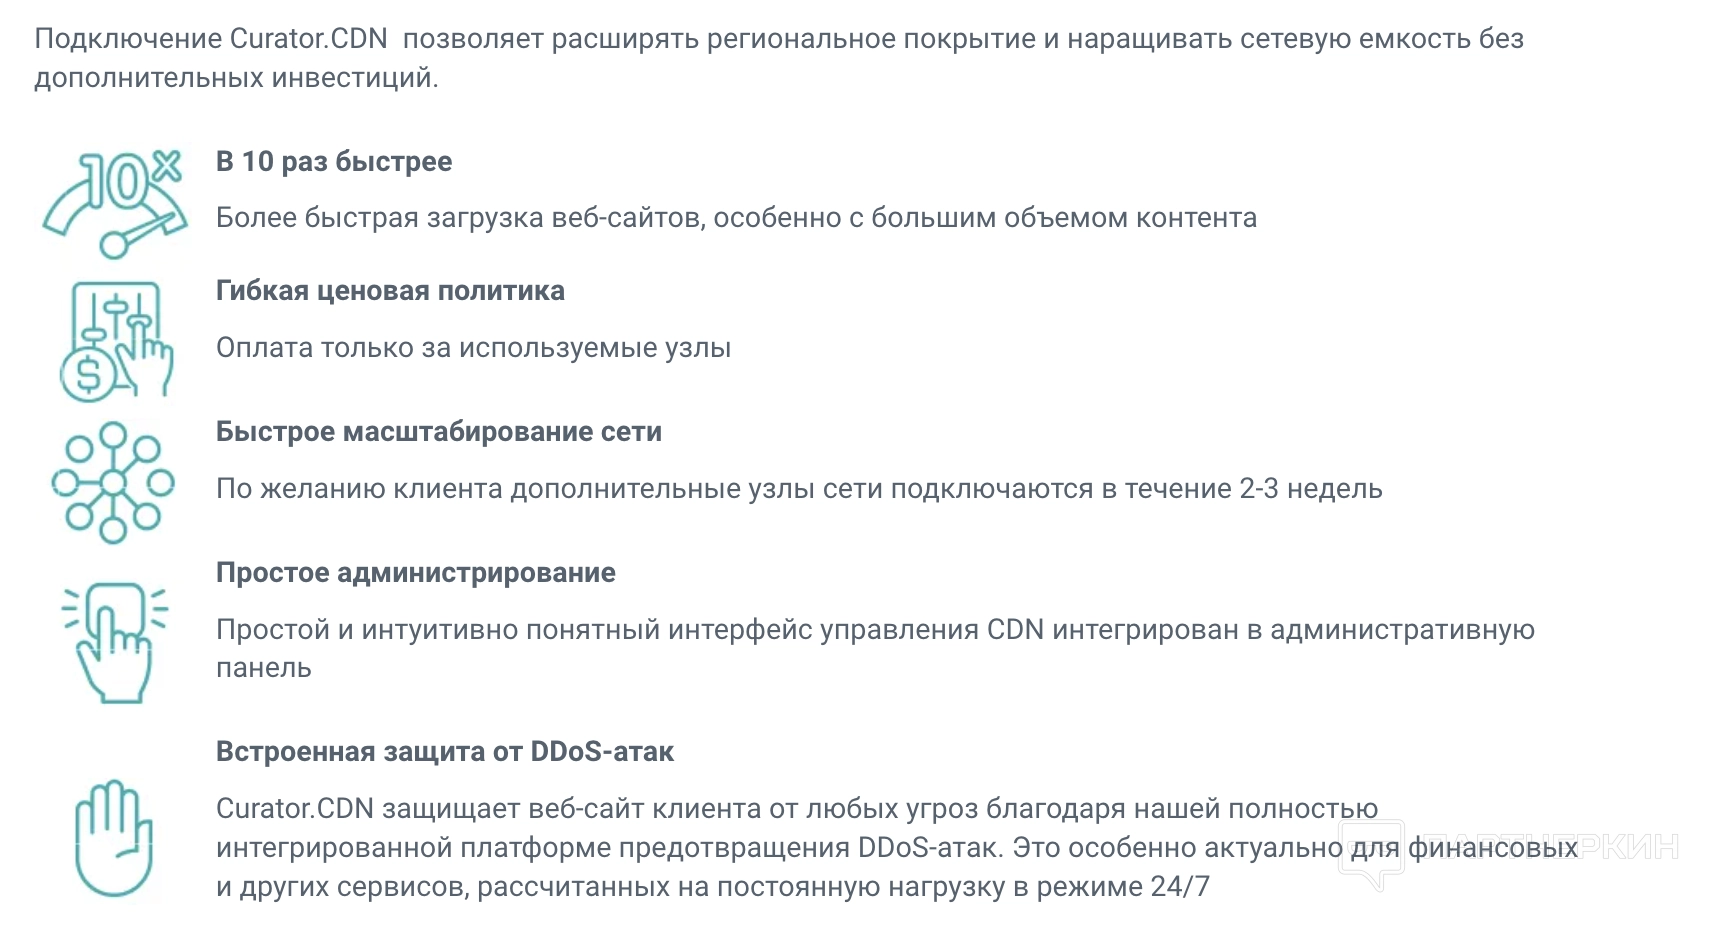The width and height of the screenshot is (1731, 945).
Task: Click "Curator.CDN" in the top intro paragraph
Action: 308,39
